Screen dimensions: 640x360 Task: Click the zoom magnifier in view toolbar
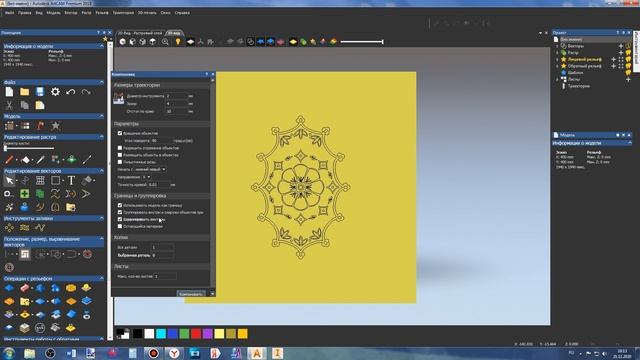[165, 42]
